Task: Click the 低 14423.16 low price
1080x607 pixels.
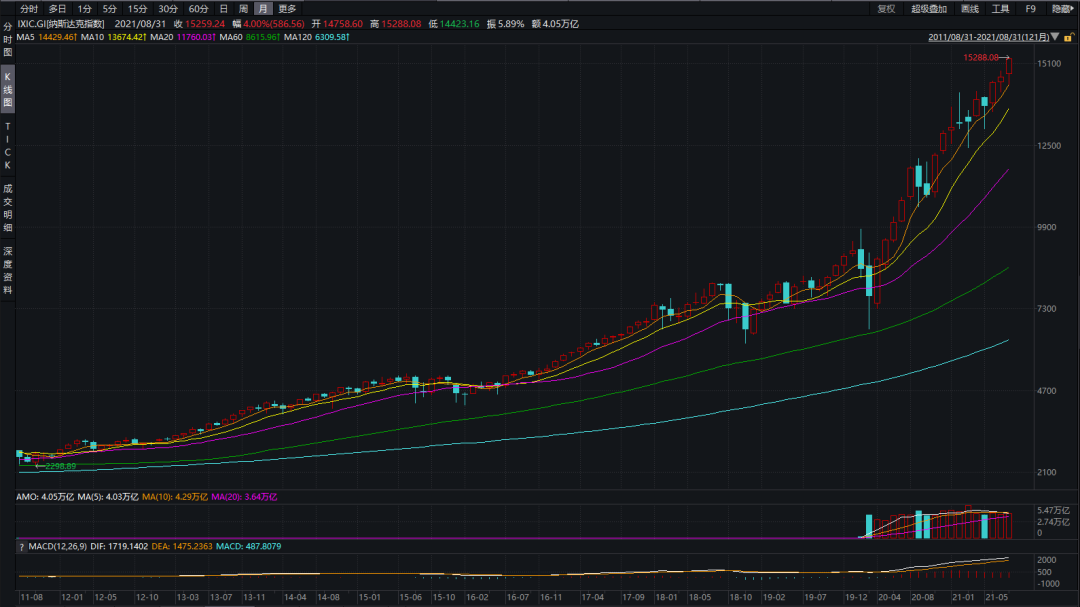Action: [x=454, y=24]
